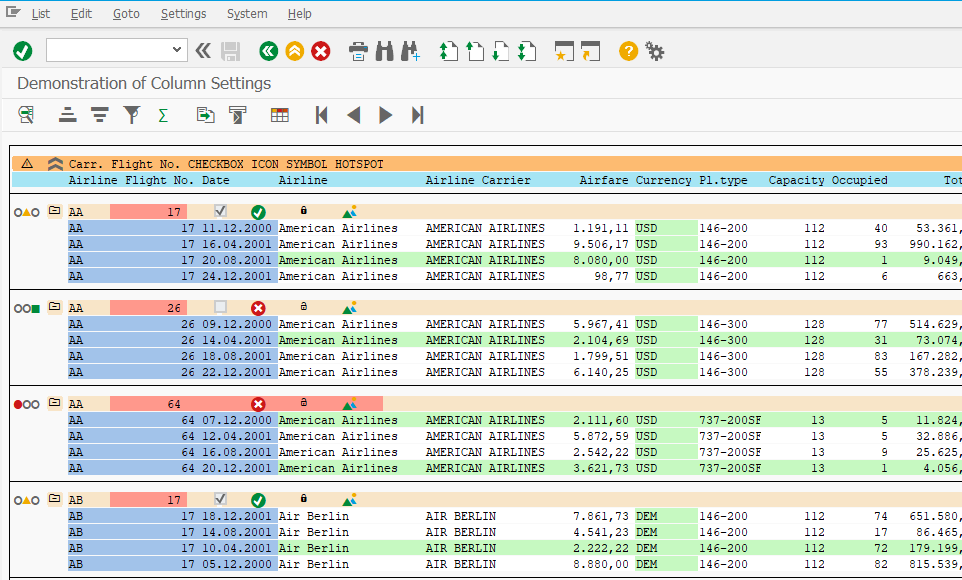Click flight number 64 in group header
This screenshot has height=580, width=962.
[174, 404]
